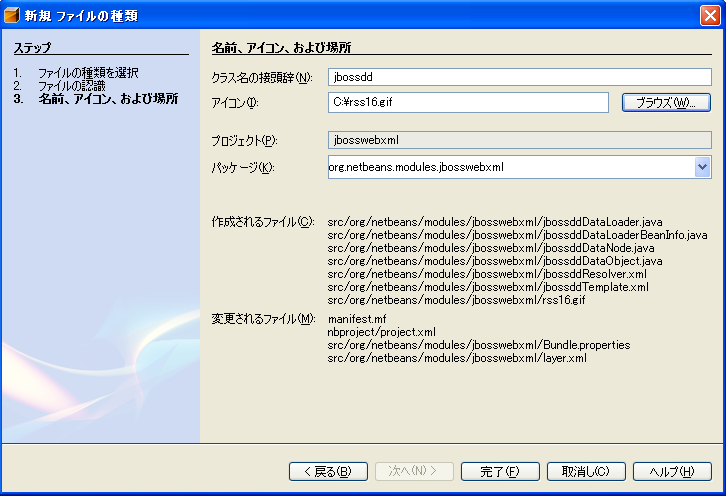726x496 pixels.
Task: Cancel with the 取消し(C) button
Action: coord(586,471)
